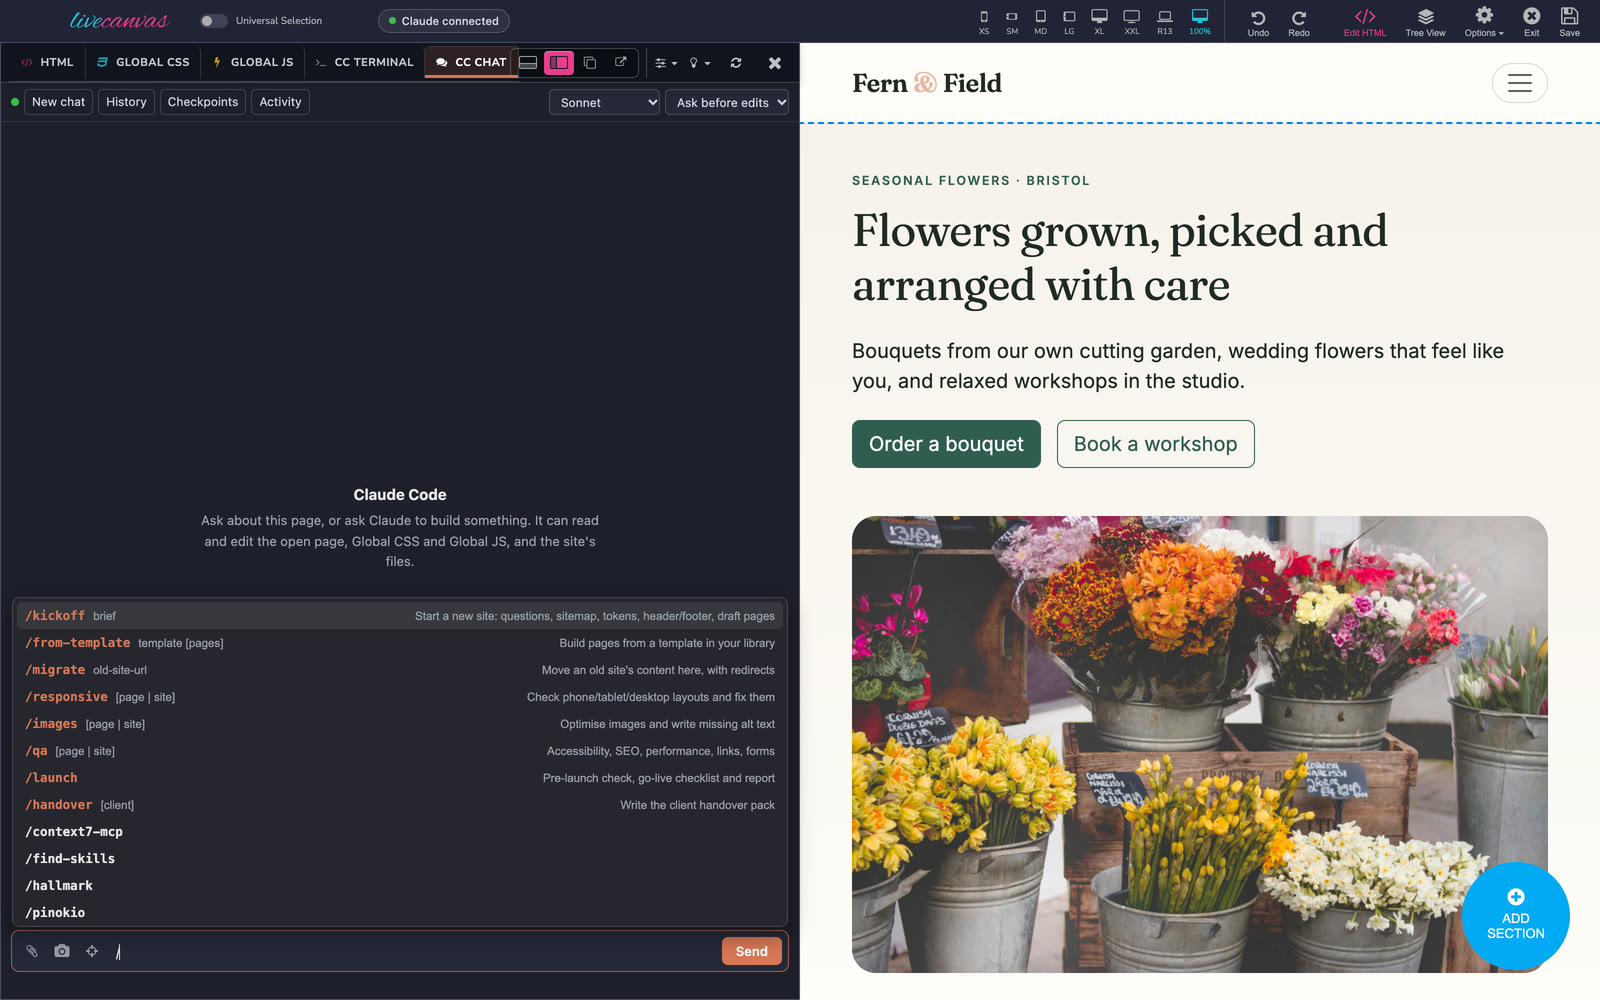The height and width of the screenshot is (1000, 1600).
Task: Open the Sonnet model dropdown
Action: click(x=604, y=102)
